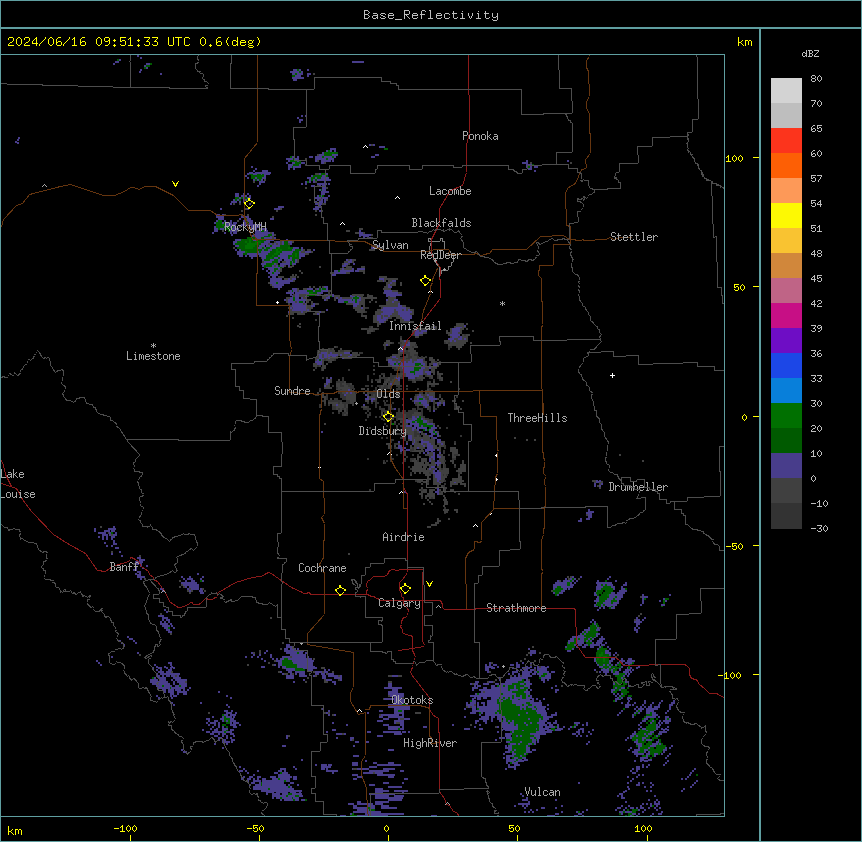
Task: Click the yellow diamond marker above Calgary label
Action: click(405, 589)
